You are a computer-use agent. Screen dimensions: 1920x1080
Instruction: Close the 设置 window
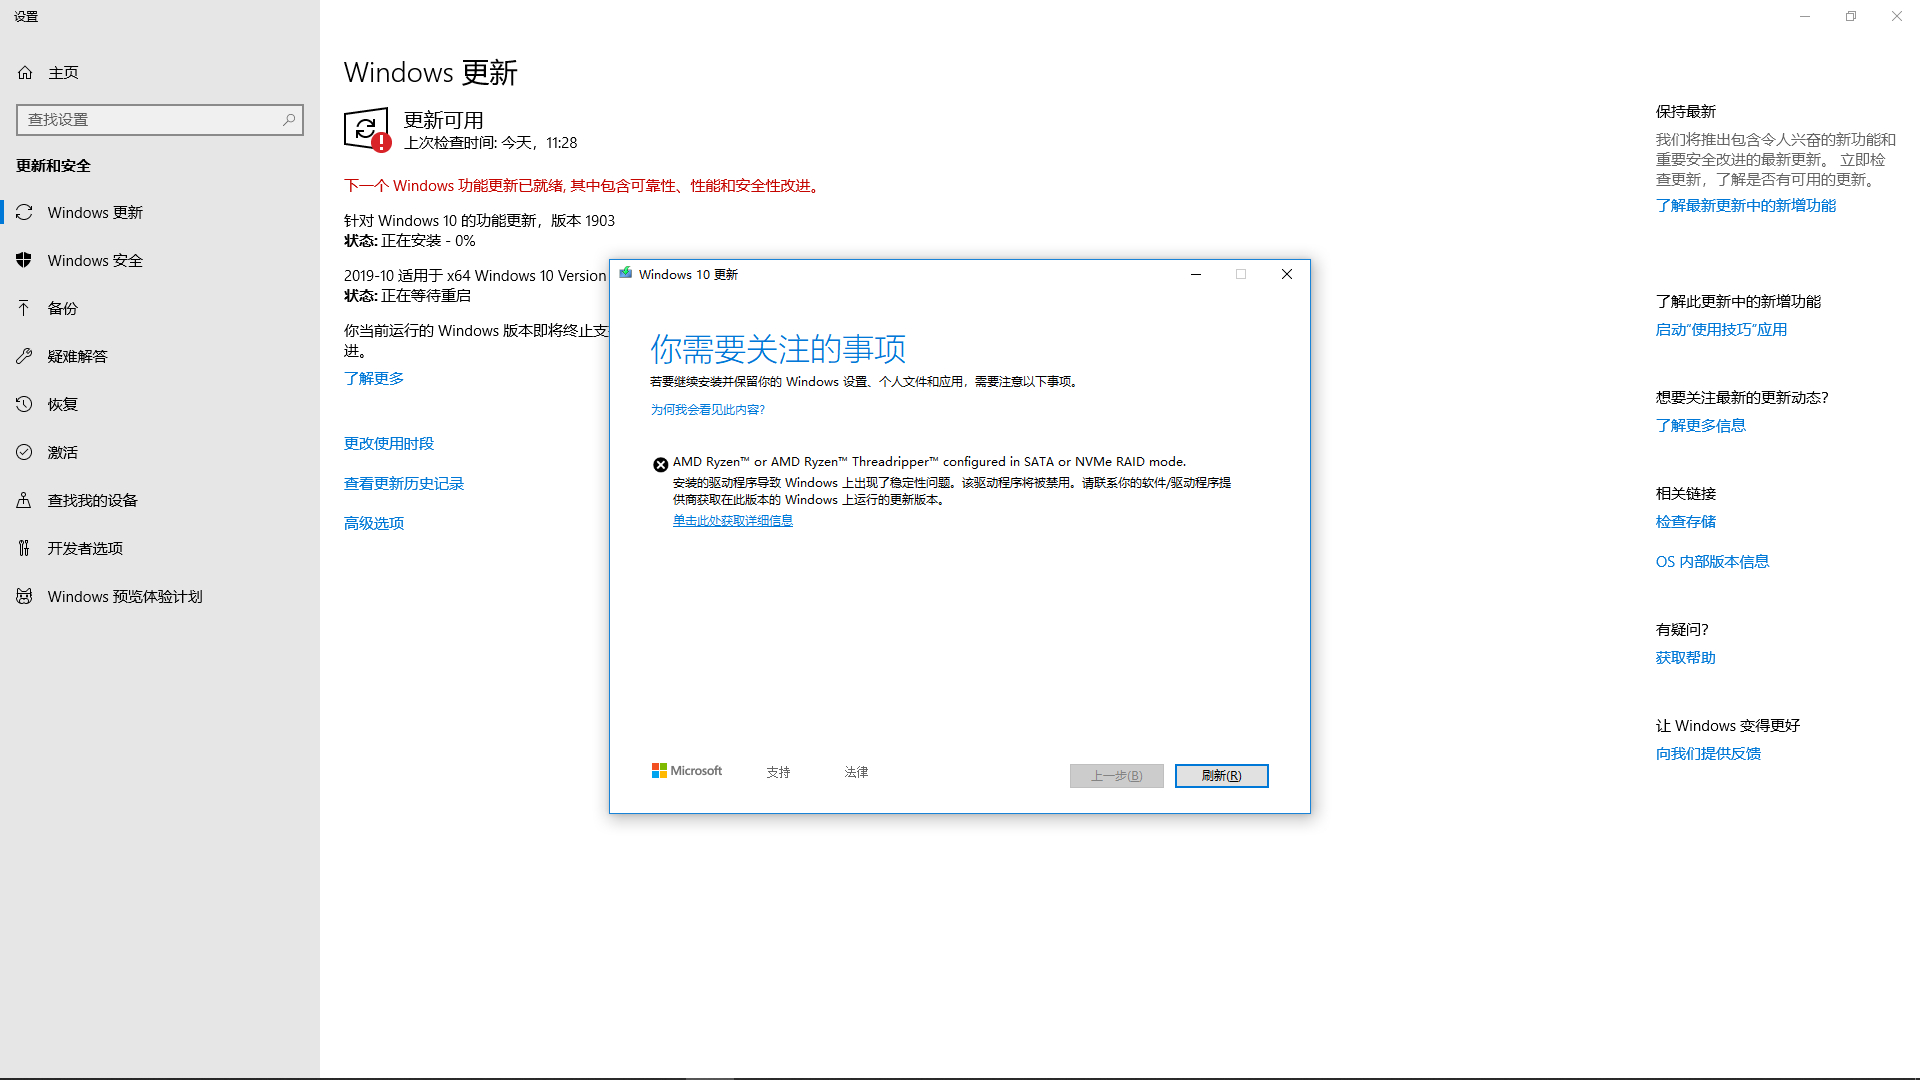[1897, 16]
